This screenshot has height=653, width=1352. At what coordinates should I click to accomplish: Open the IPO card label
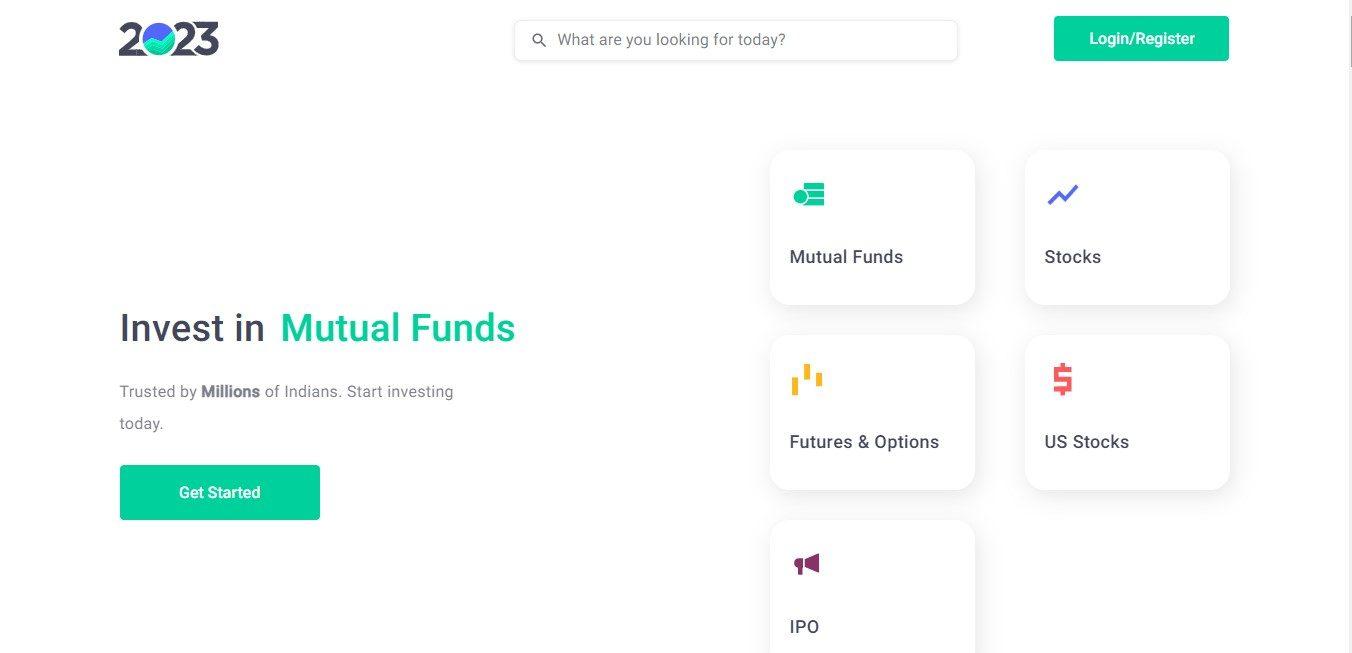coord(804,627)
